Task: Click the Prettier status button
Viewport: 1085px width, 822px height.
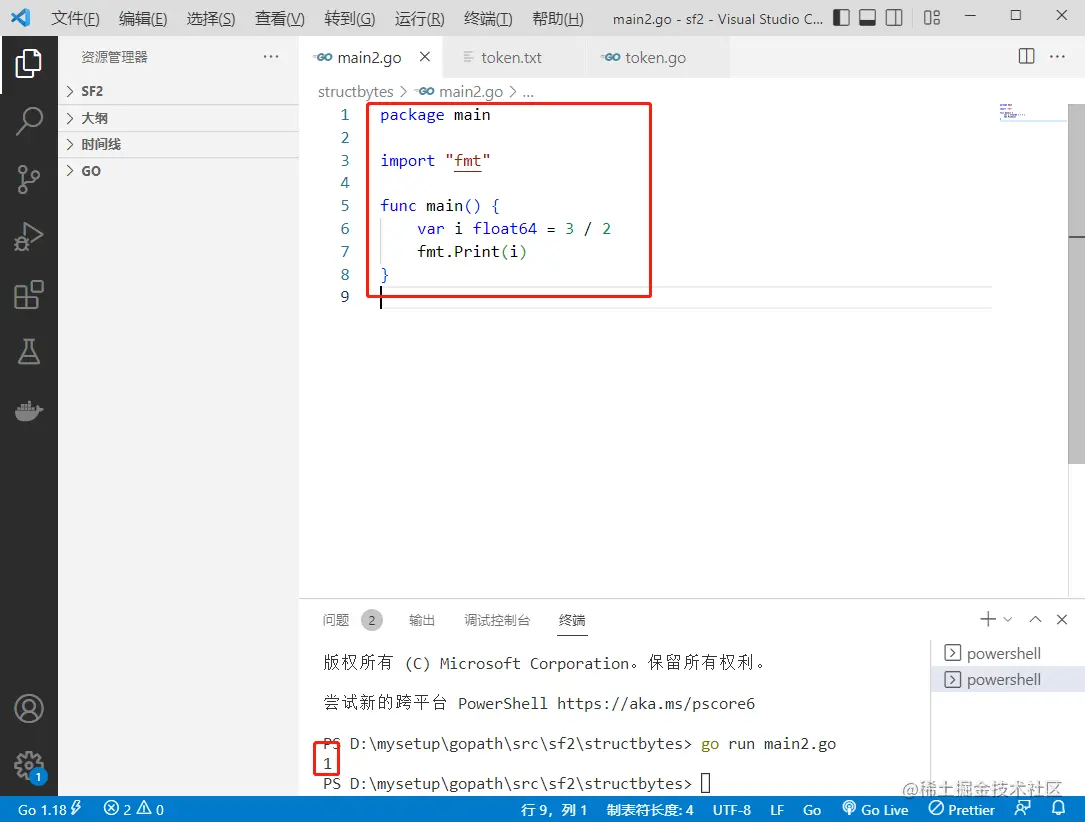Action: [962, 809]
